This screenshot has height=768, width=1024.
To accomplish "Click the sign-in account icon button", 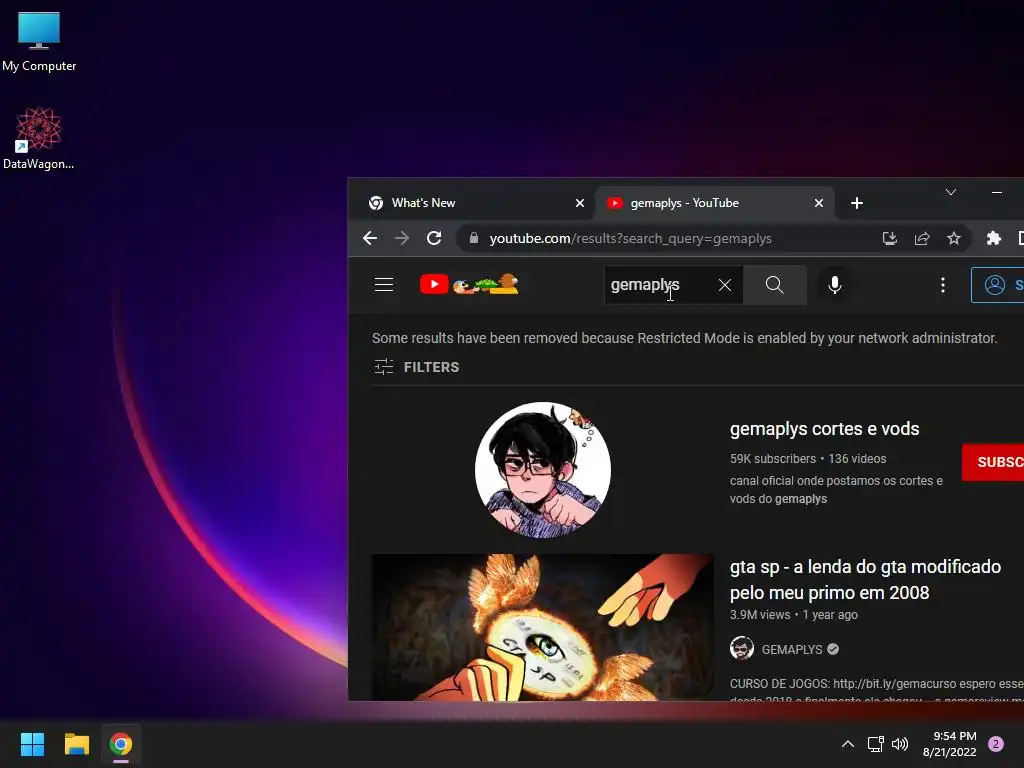I will pyautogui.click(x=997, y=285).
